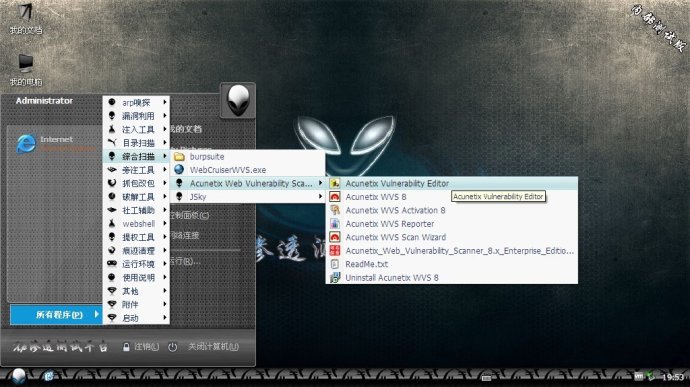690x387 pixels.
Task: Expand the arp嗅探 submenu arrow
Action: click(165, 102)
